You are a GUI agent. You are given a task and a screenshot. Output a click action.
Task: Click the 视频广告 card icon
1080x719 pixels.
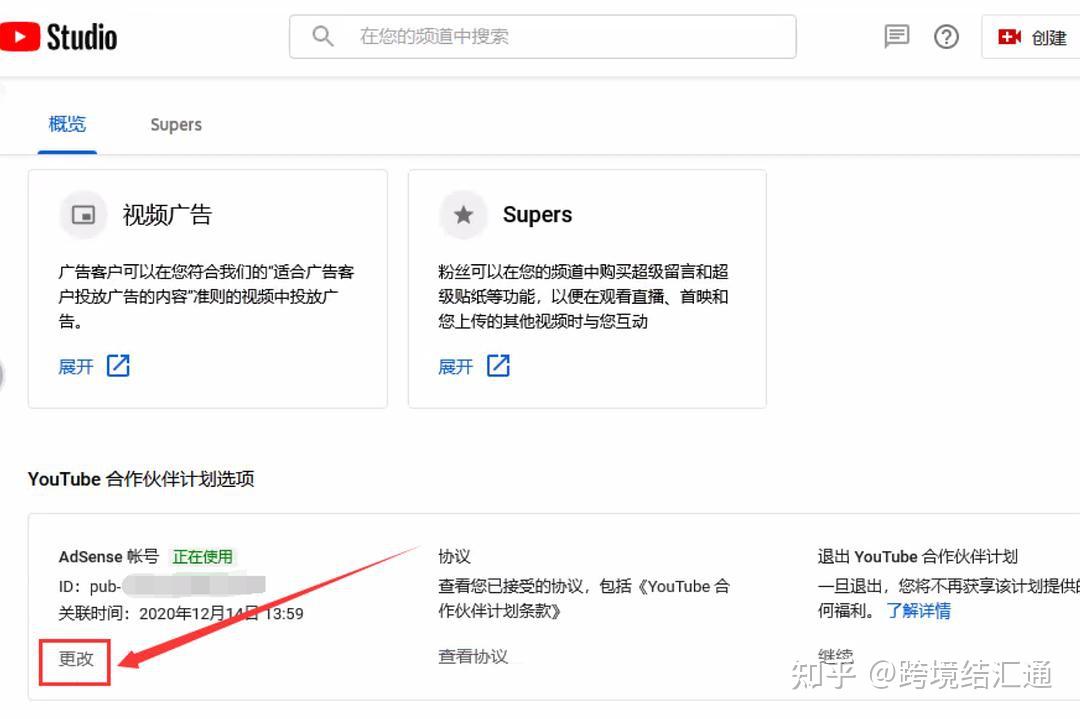(83, 215)
